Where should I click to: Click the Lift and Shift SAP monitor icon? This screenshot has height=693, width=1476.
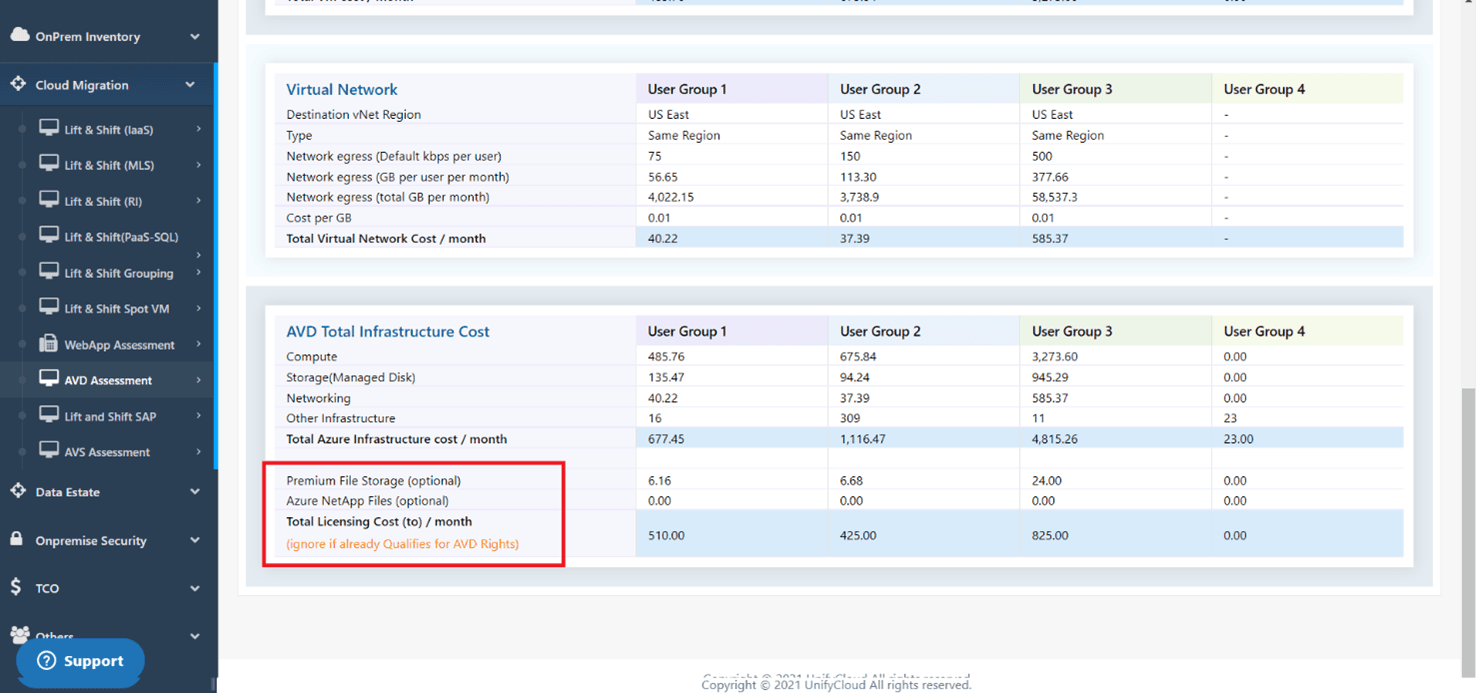(49, 415)
